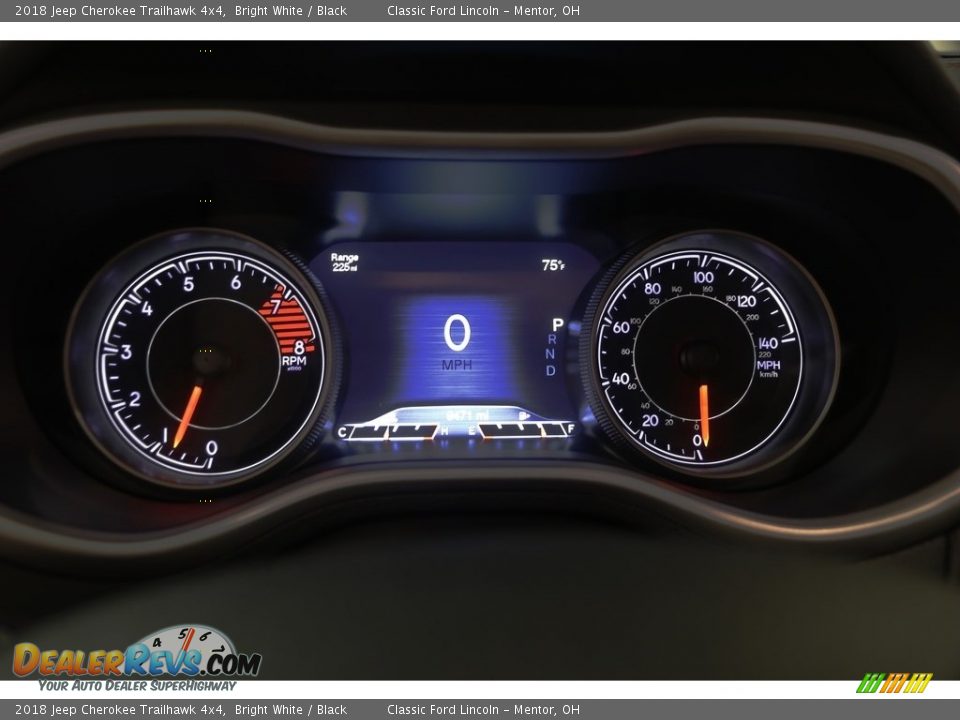Click the 75°F temperature readout
The image size is (960, 720).
coord(553,265)
